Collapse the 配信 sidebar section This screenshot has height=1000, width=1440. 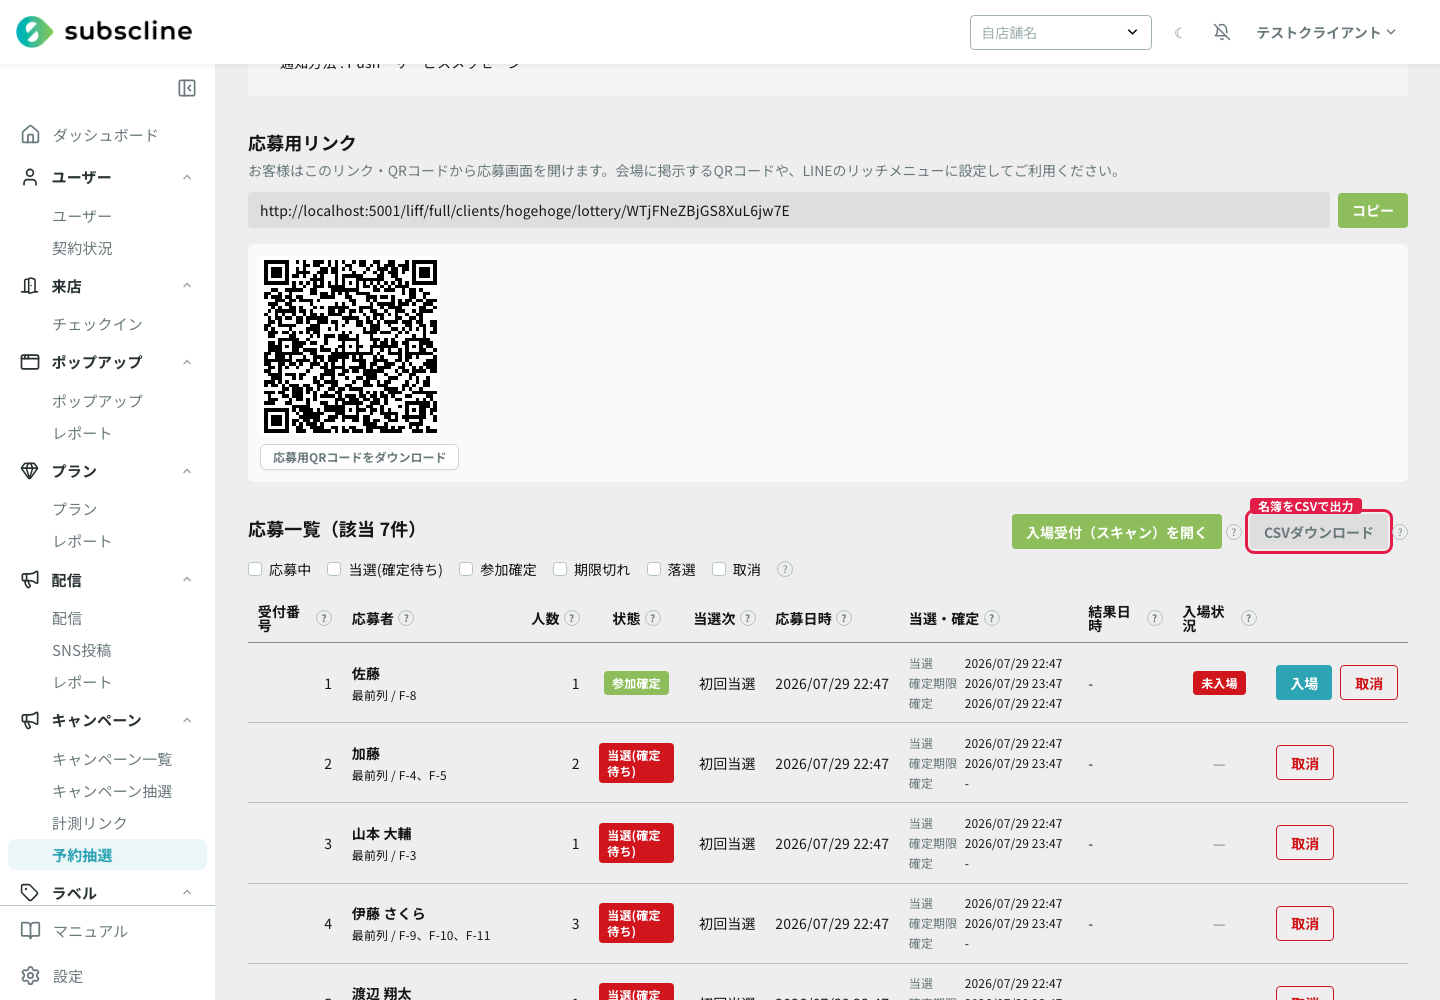[187, 580]
